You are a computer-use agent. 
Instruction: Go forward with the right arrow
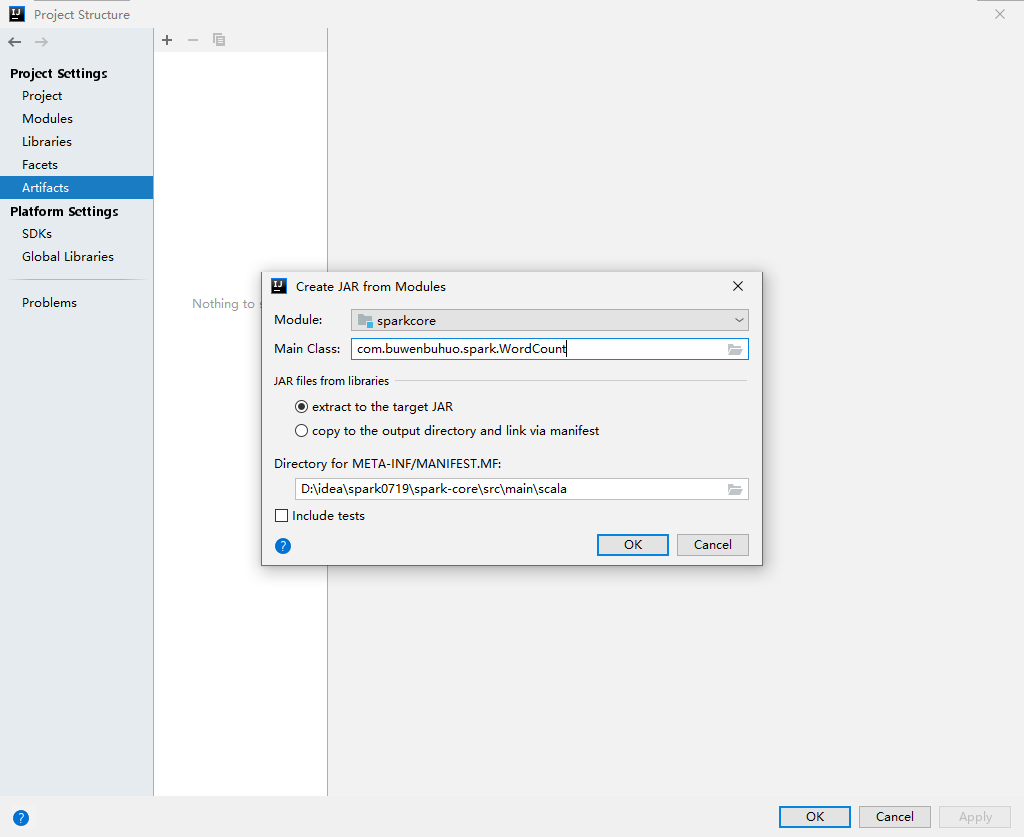coord(41,42)
